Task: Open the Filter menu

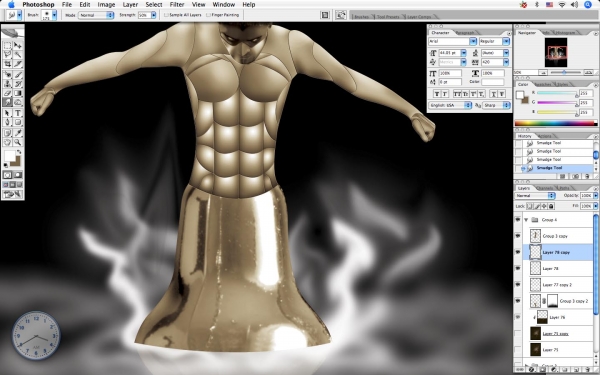Action: [x=177, y=5]
